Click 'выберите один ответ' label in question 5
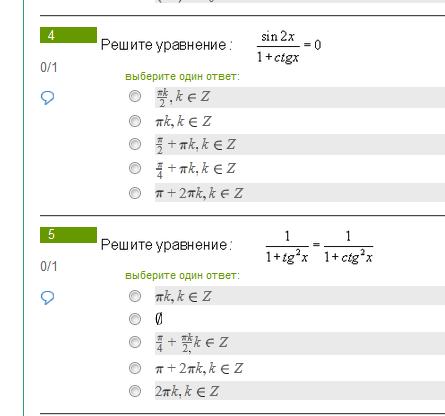Image resolution: width=445 pixels, height=416 pixels. tap(182, 276)
